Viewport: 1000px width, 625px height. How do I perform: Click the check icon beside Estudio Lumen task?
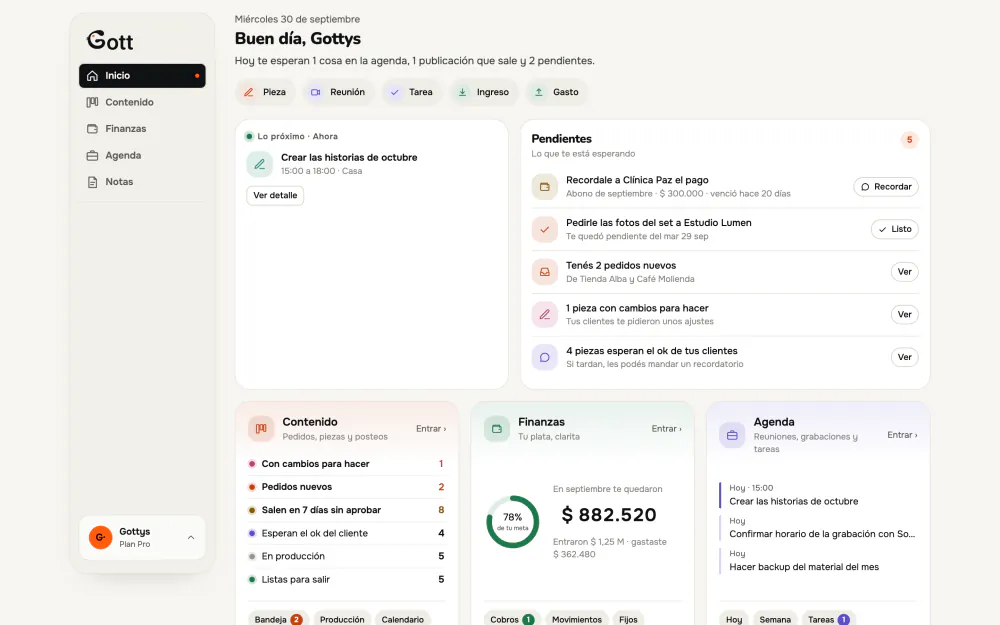tap(545, 230)
